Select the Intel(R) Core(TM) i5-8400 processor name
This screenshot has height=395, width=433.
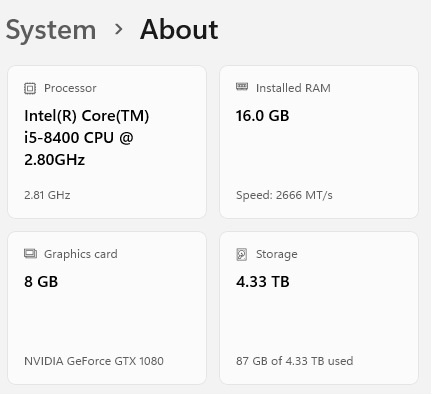point(87,138)
